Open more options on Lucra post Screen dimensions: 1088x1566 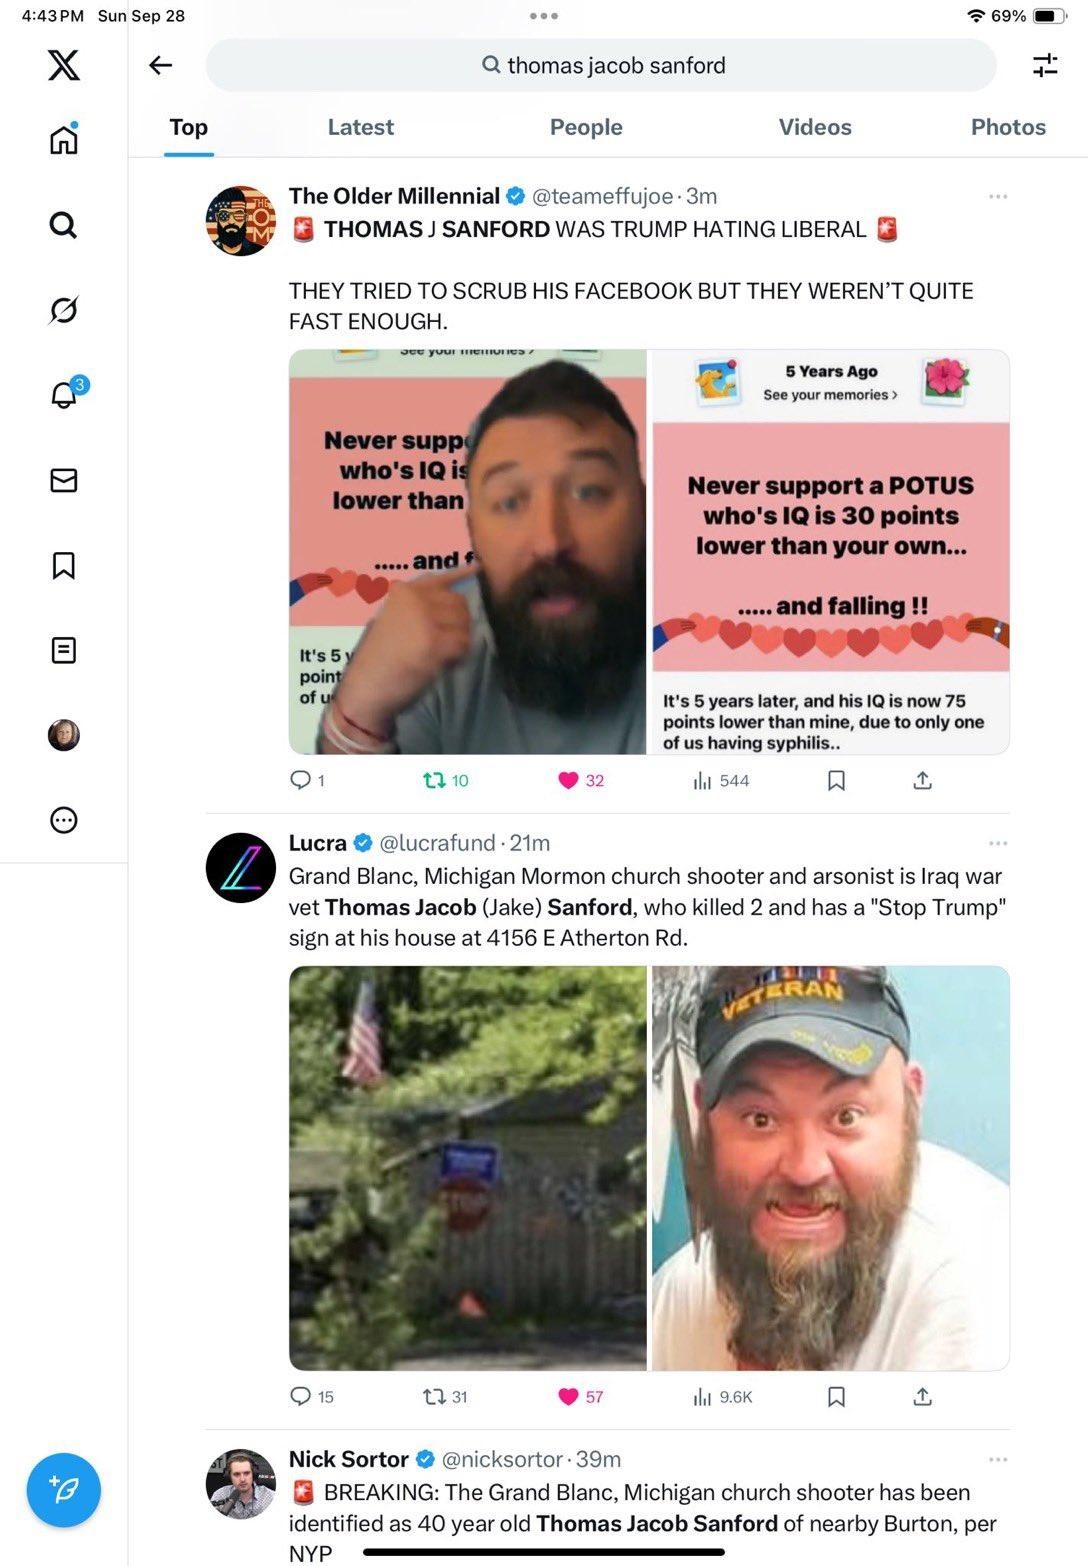tap(998, 843)
